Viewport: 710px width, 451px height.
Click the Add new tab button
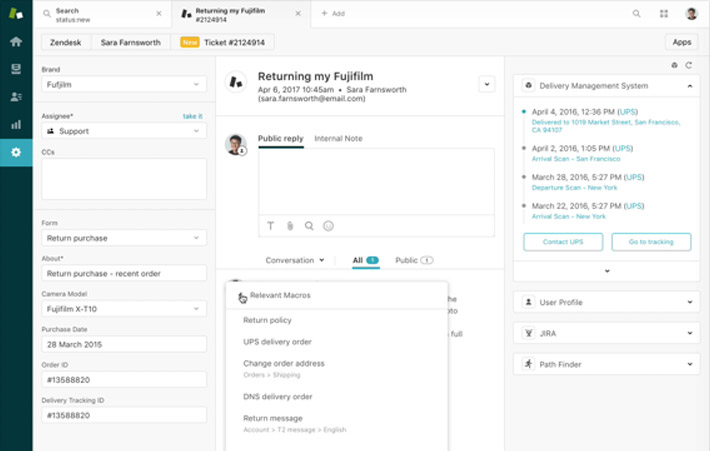(x=333, y=14)
